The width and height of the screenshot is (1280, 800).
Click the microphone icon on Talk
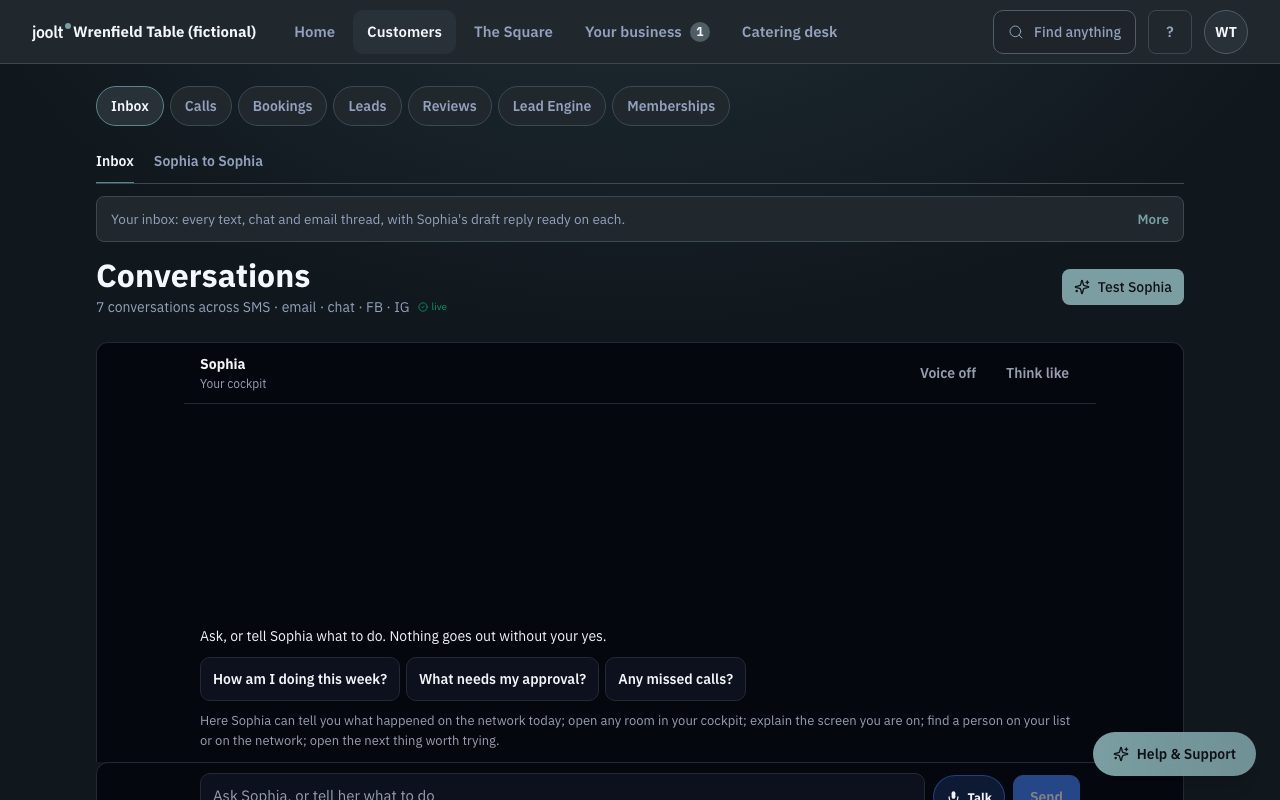pyautogui.click(x=954, y=796)
